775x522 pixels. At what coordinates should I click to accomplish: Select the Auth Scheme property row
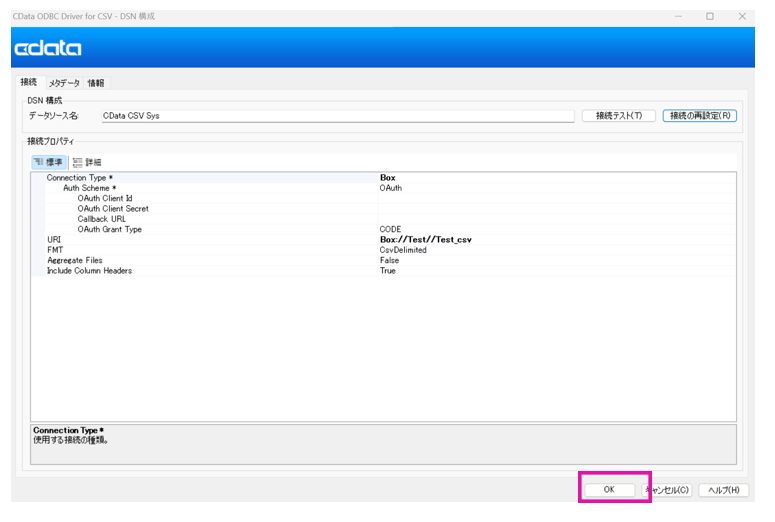point(383,188)
